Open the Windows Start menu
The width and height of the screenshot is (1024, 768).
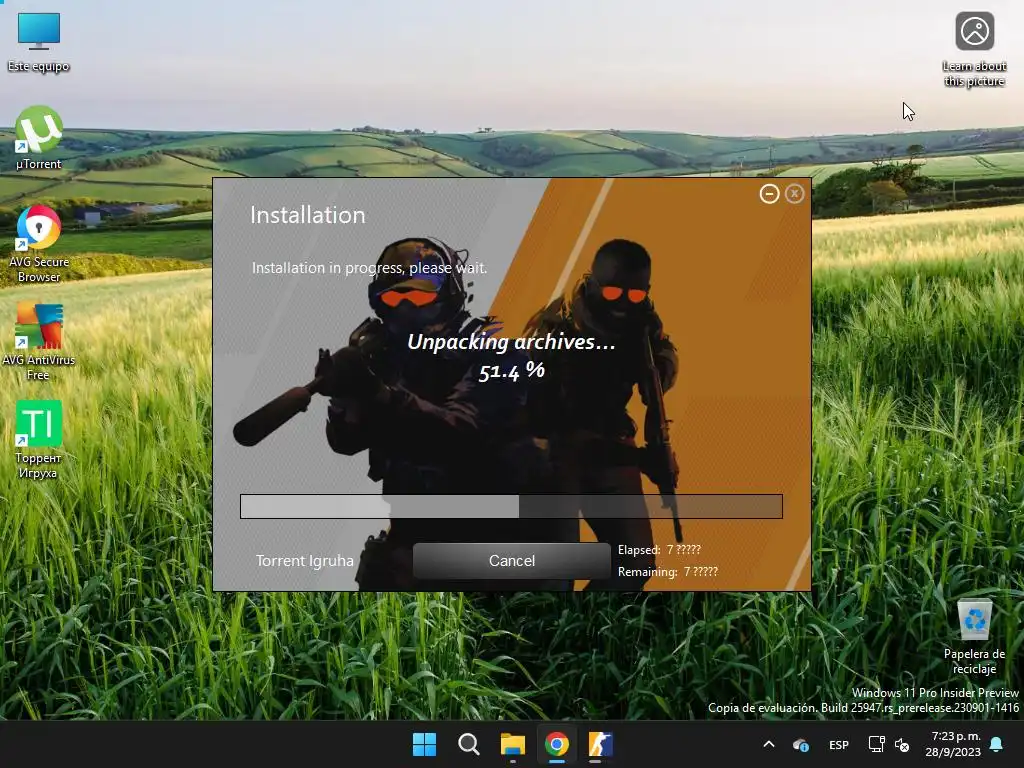coord(424,744)
